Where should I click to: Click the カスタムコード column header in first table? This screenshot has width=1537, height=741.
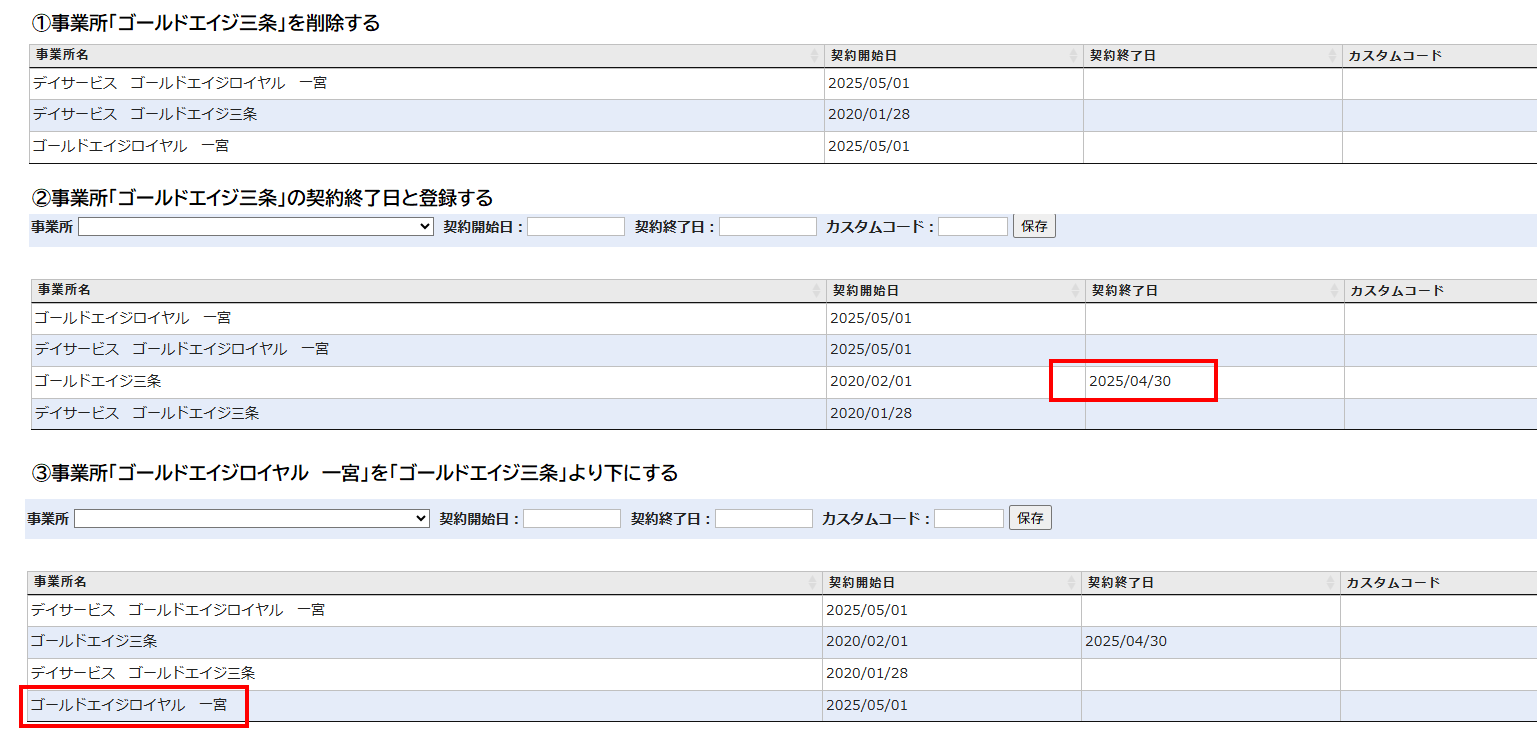click(1395, 56)
